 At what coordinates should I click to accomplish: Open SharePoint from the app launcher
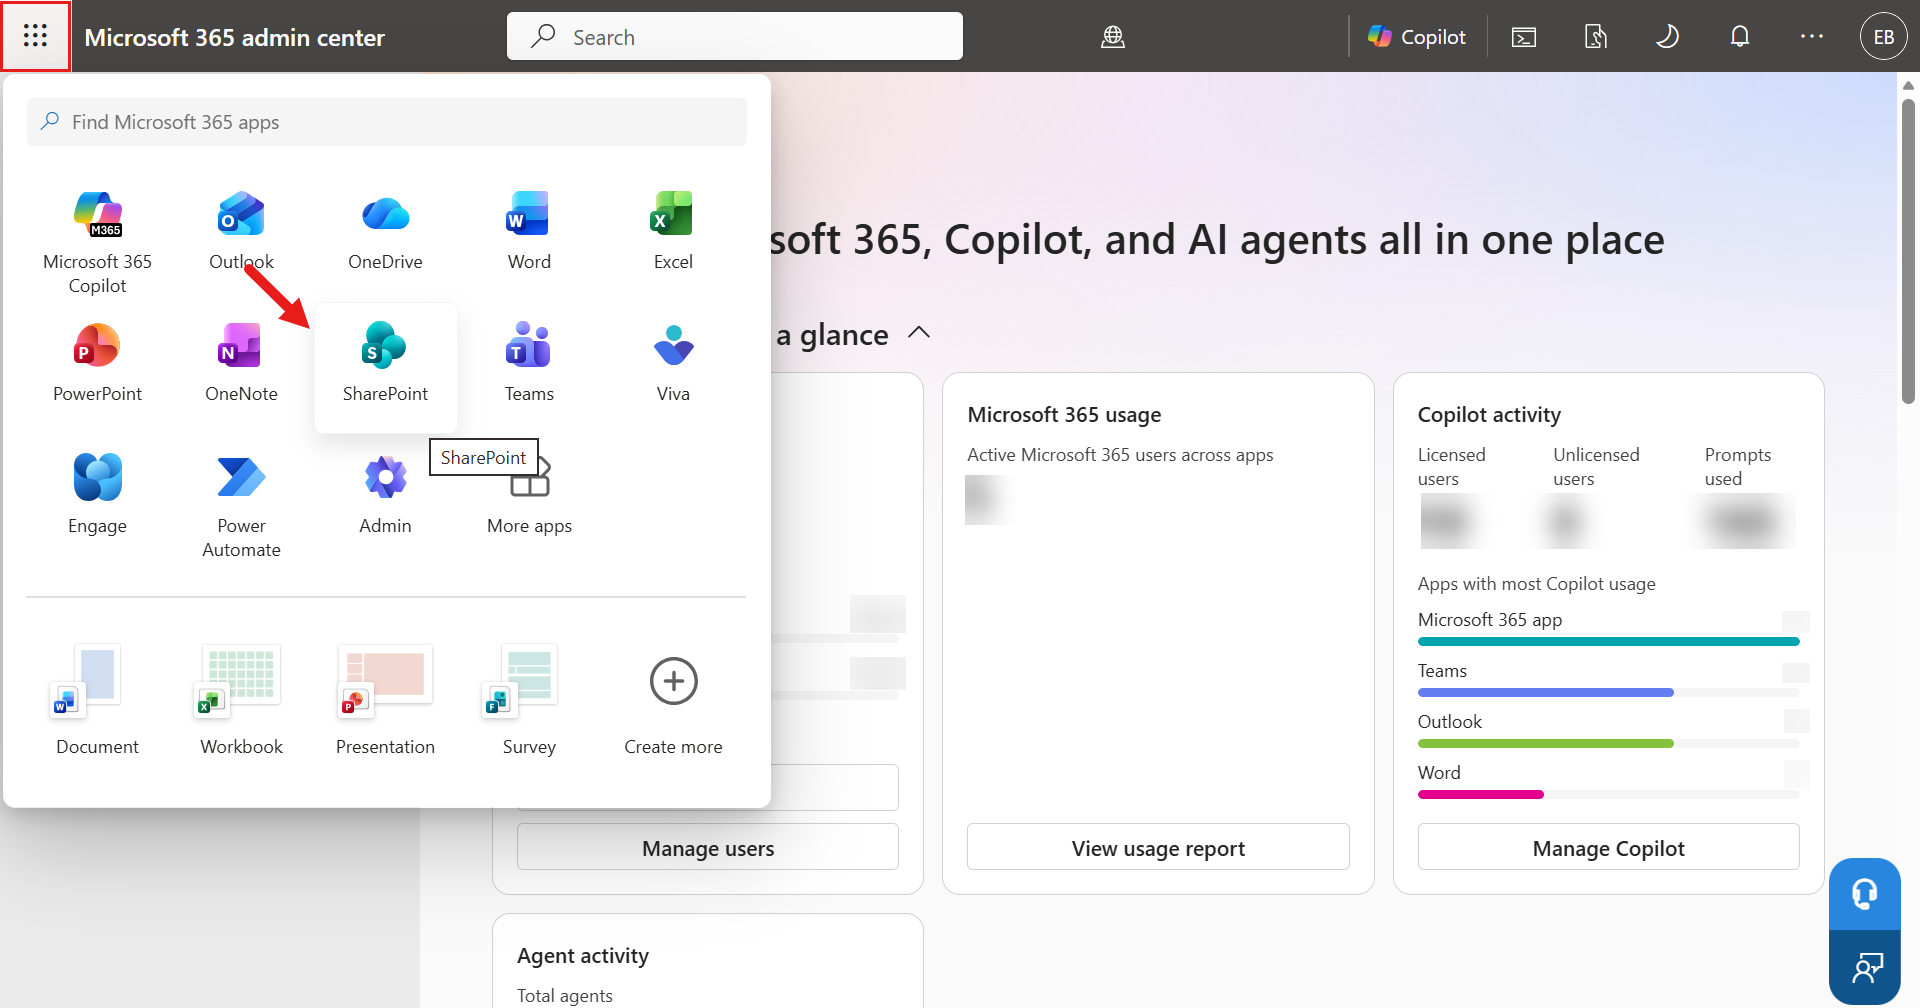point(385,366)
